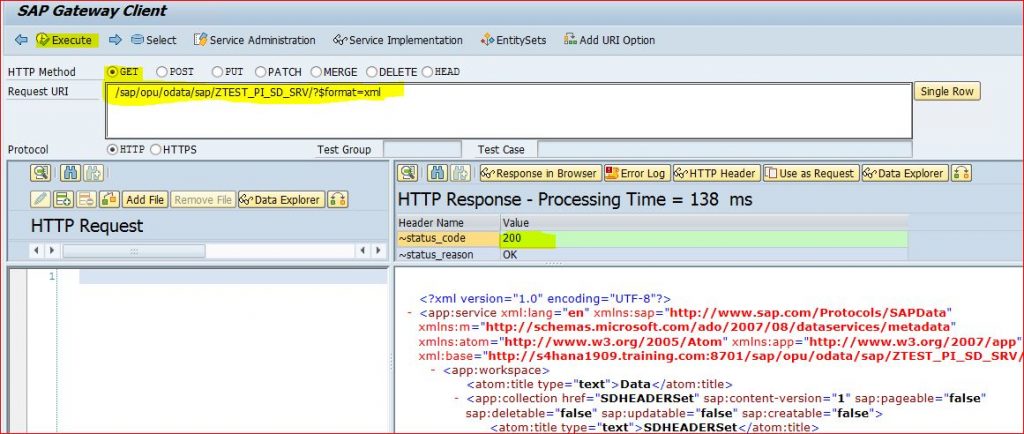Open Response in Browser
Image resolution: width=1024 pixels, height=434 pixels.
pos(540,173)
